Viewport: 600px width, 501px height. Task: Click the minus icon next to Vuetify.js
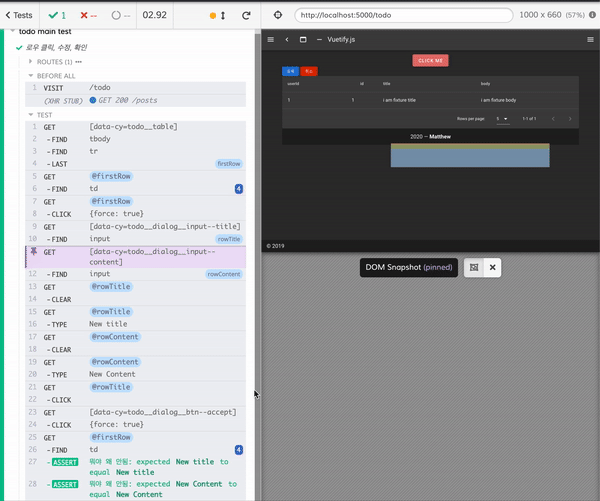319,39
